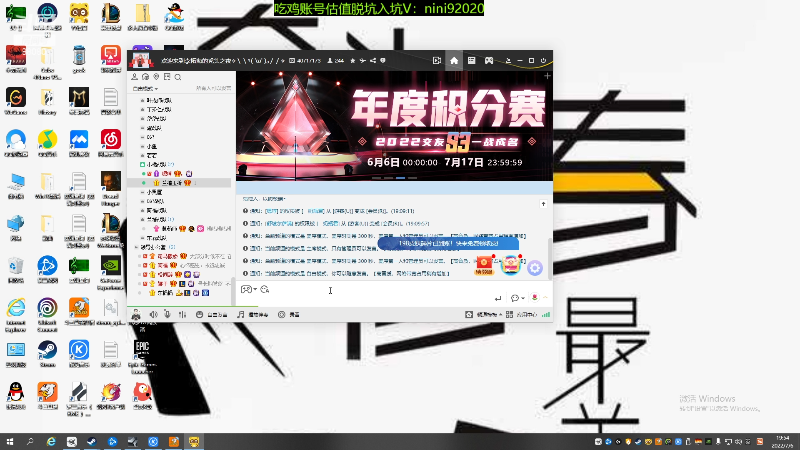The height and width of the screenshot is (450, 800).
Task: Click the chat area vertical scrollbar
Action: click(x=550, y=259)
